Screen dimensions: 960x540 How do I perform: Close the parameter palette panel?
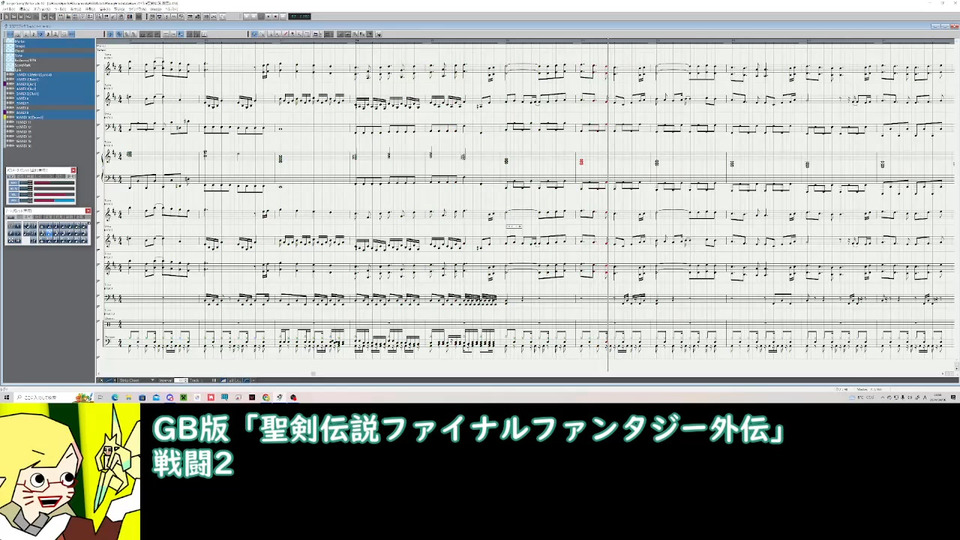pos(73,170)
